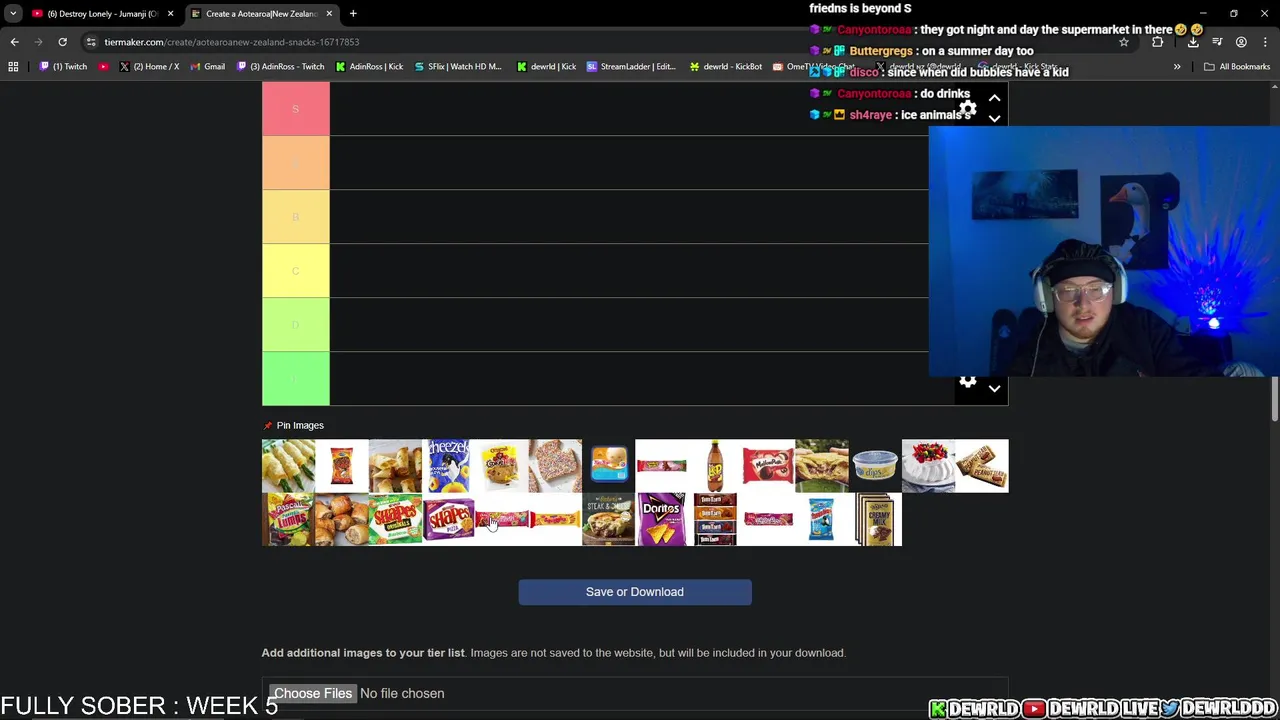Open the browser extensions menu

(x=1157, y=42)
